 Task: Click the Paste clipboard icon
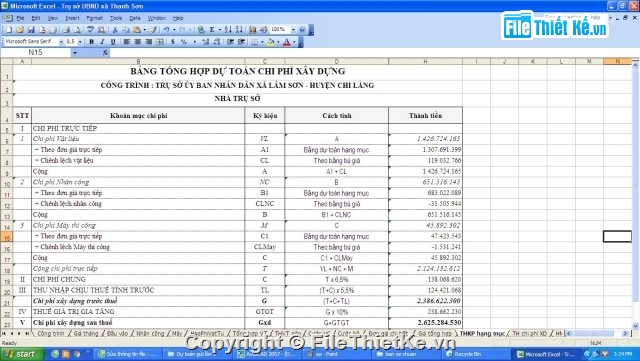pyautogui.click(x=137, y=30)
